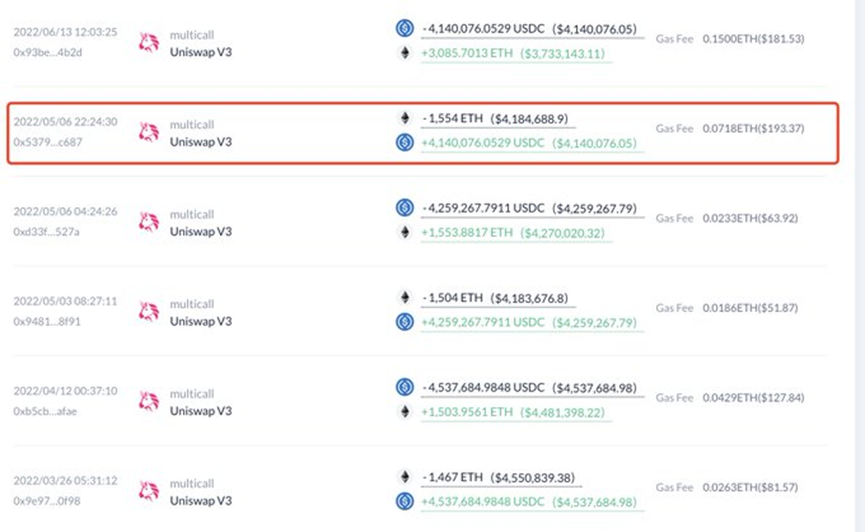The height and width of the screenshot is (532, 865).
Task: Click ETH icon beside +3,085.7013 ETH
Action: [x=405, y=53]
